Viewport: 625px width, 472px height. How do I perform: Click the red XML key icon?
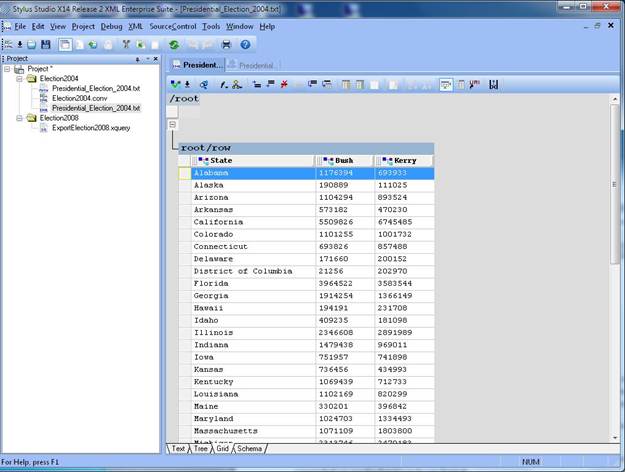click(474, 85)
